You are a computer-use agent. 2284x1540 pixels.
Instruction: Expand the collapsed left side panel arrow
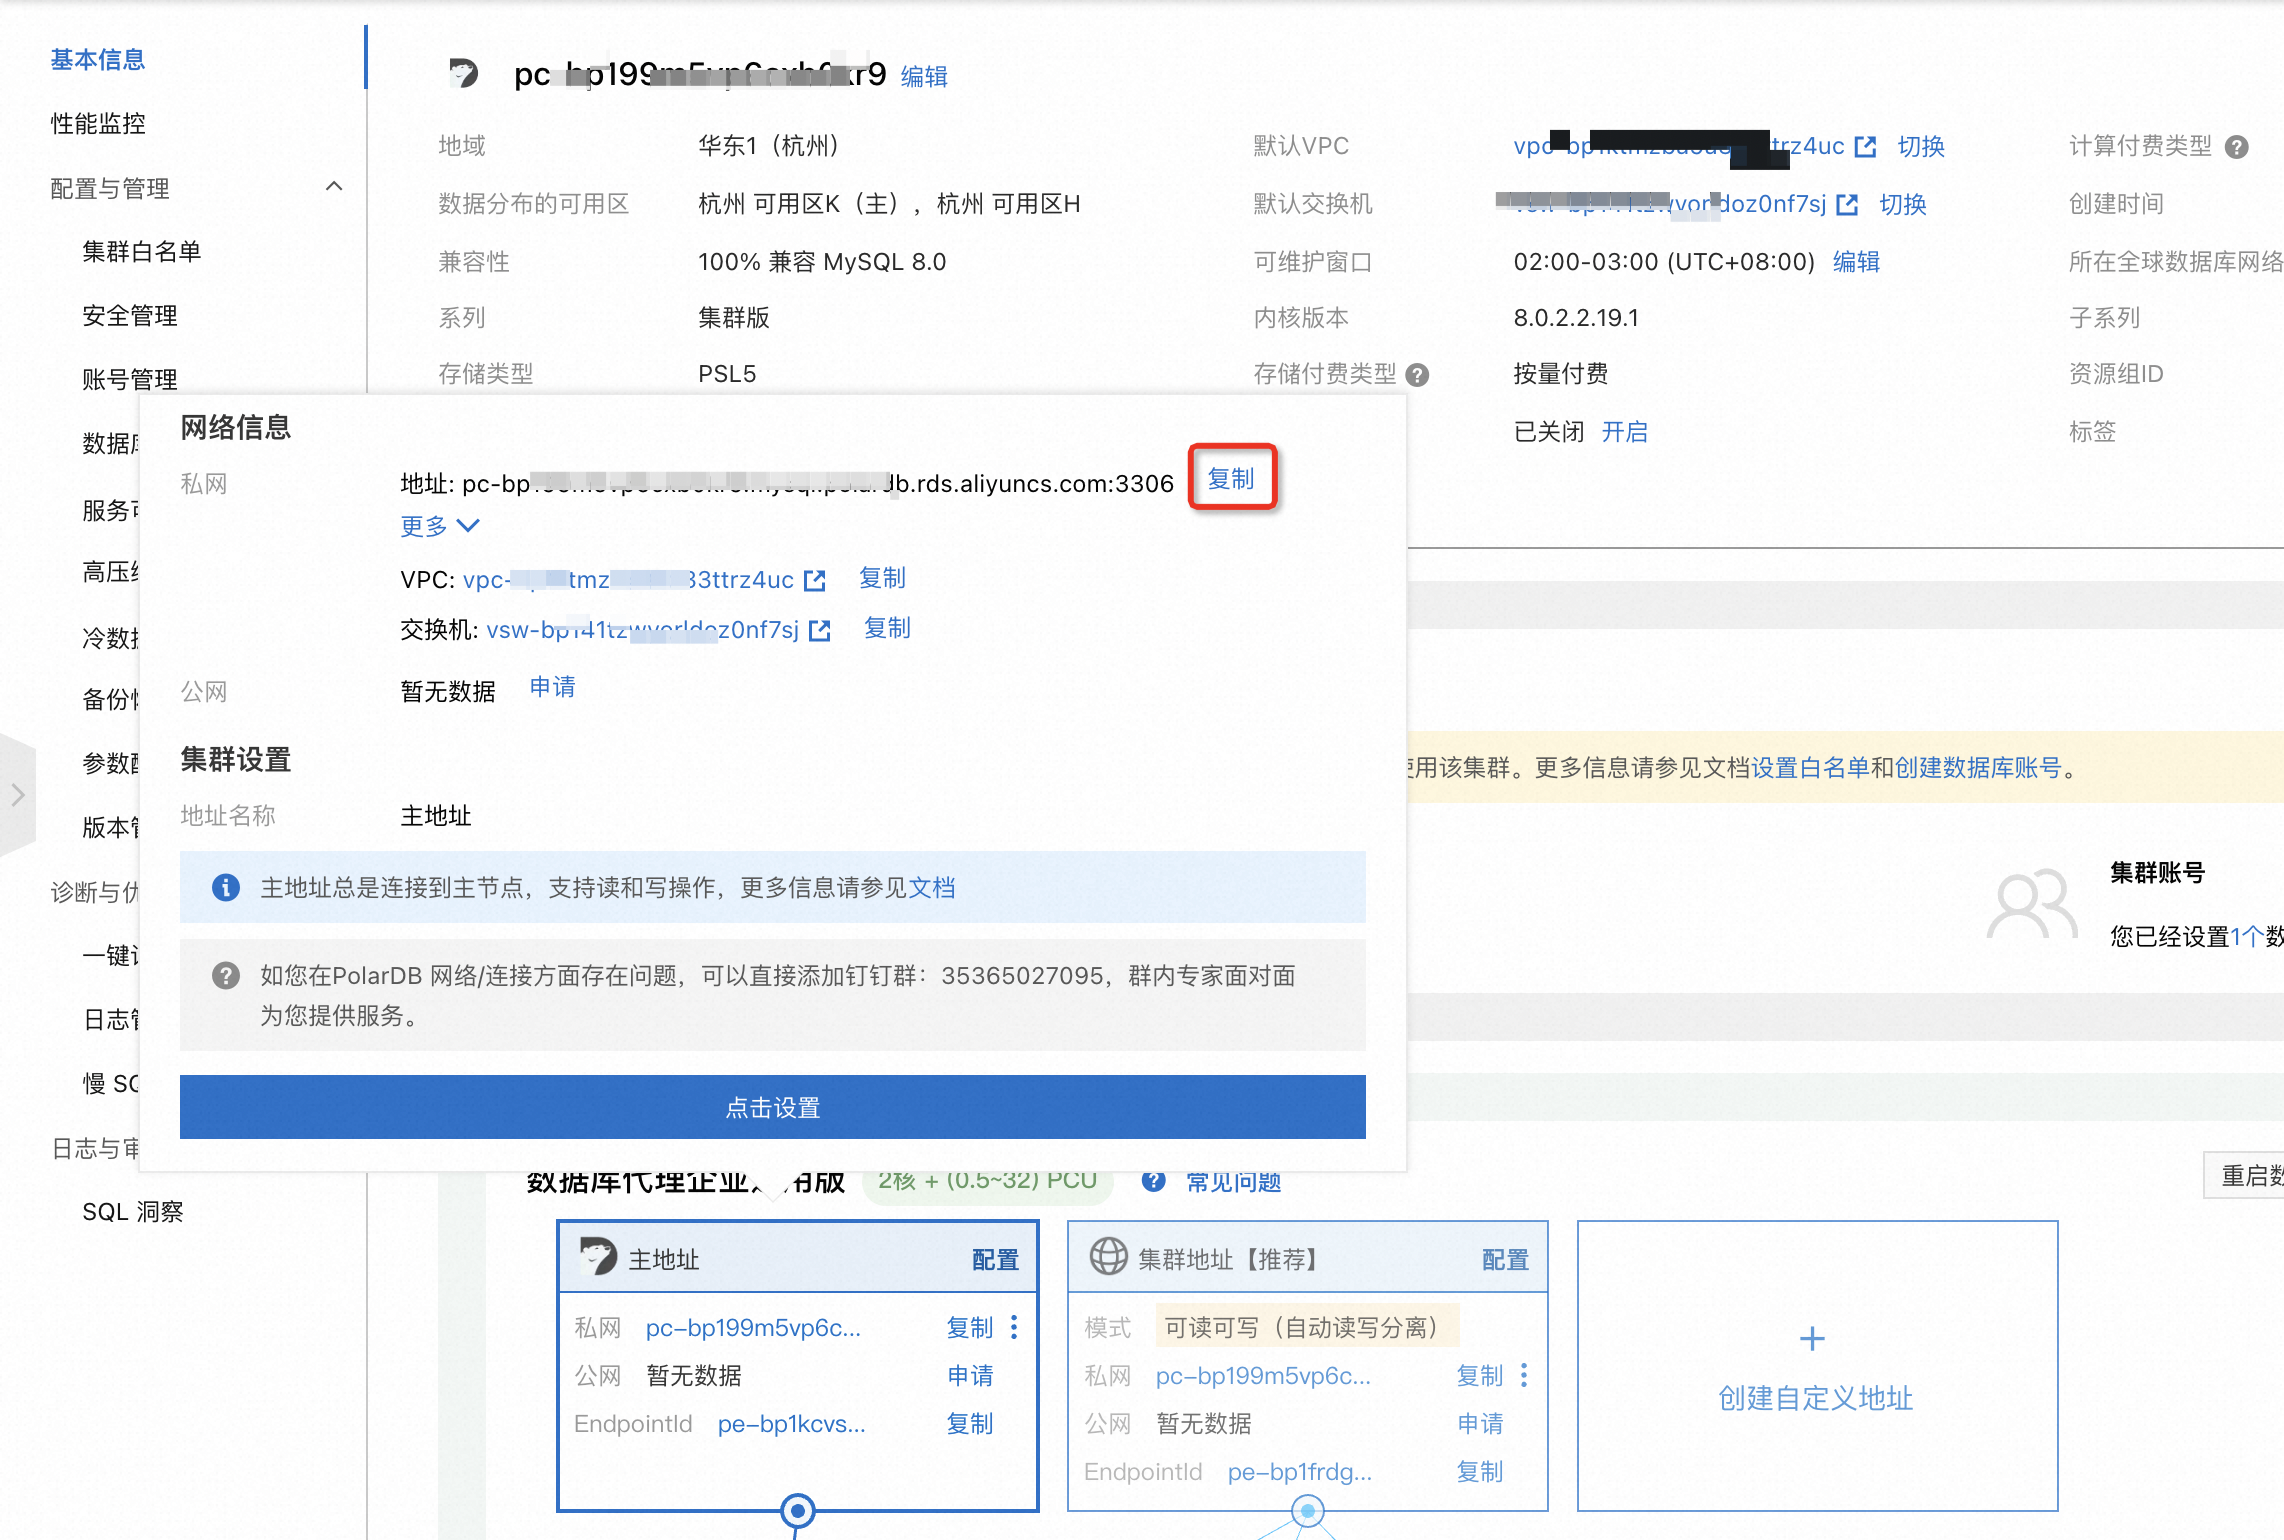click(17, 795)
